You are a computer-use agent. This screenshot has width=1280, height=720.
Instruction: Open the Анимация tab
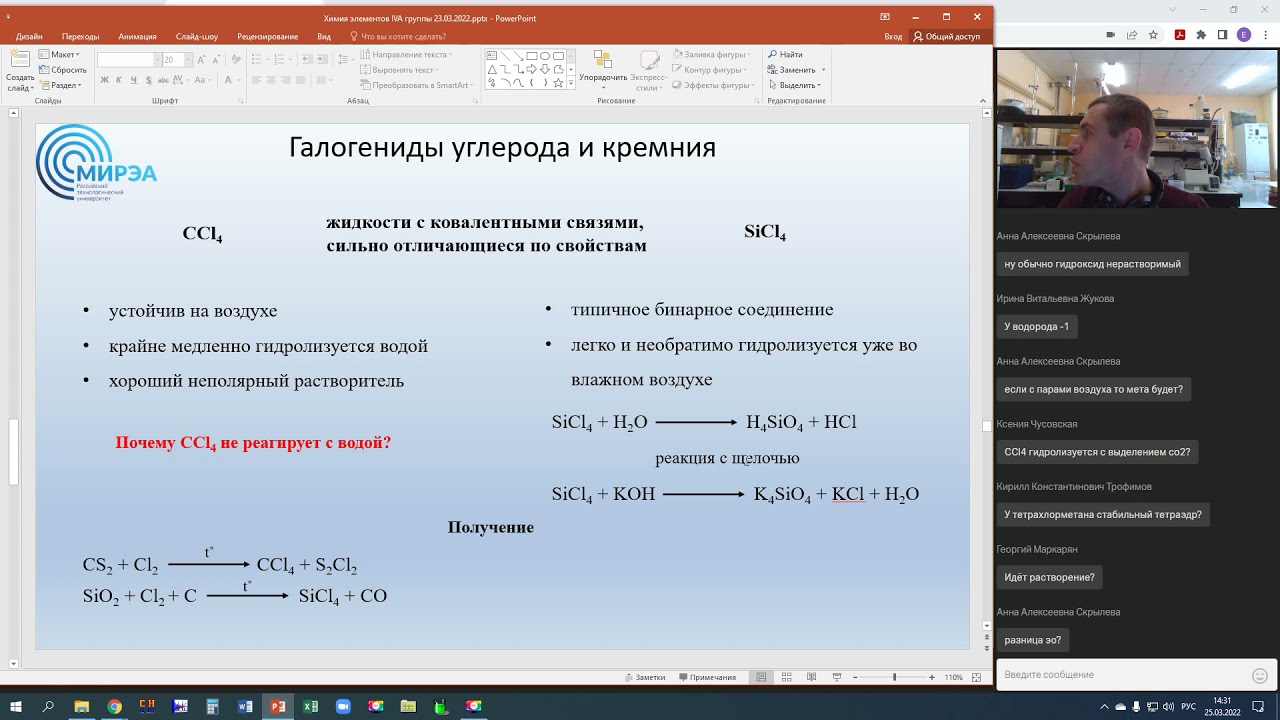click(x=137, y=36)
